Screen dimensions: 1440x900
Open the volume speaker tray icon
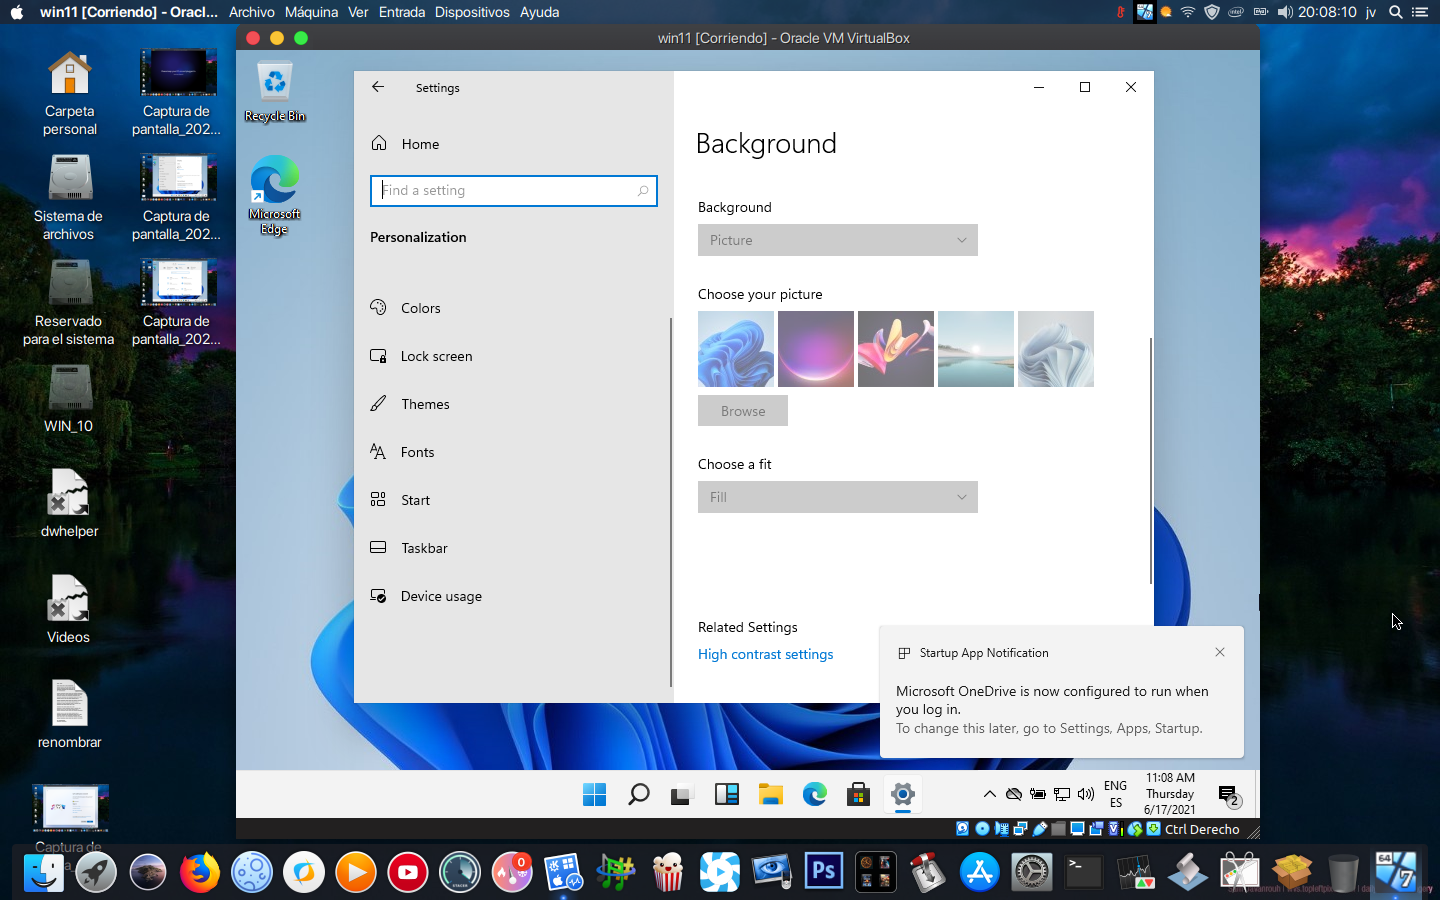click(x=1086, y=795)
